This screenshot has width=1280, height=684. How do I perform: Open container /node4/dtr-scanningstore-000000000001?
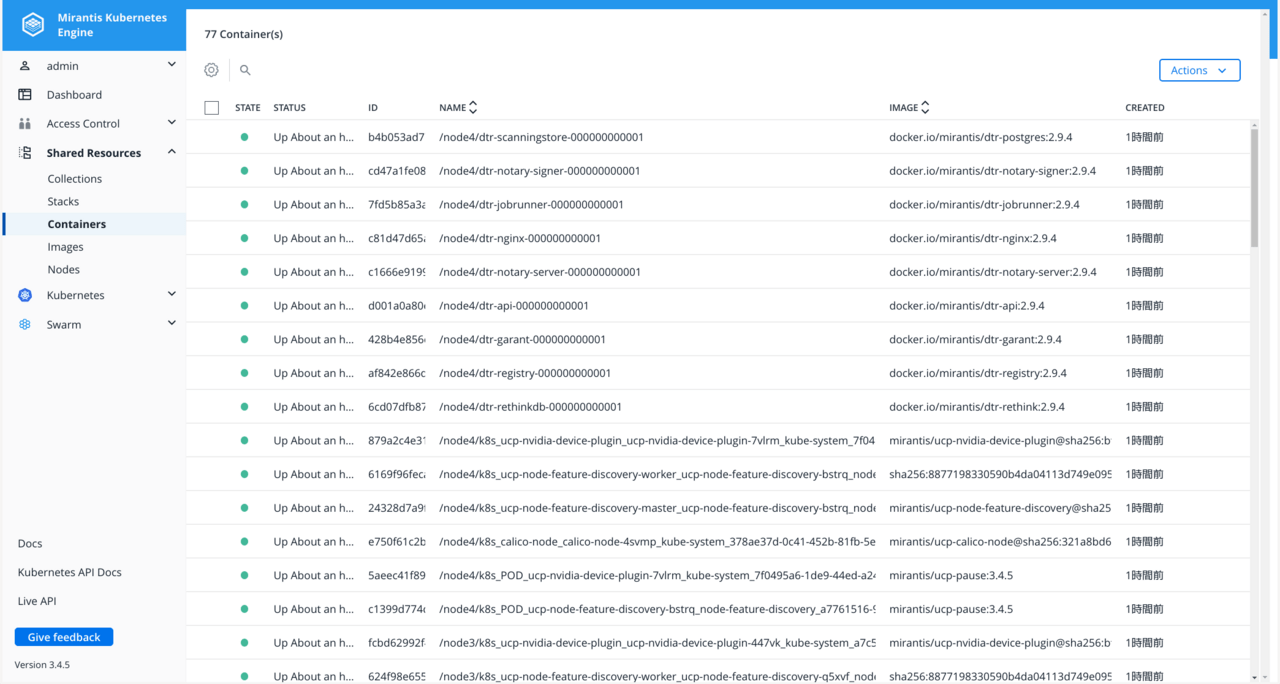pyautogui.click(x=541, y=137)
